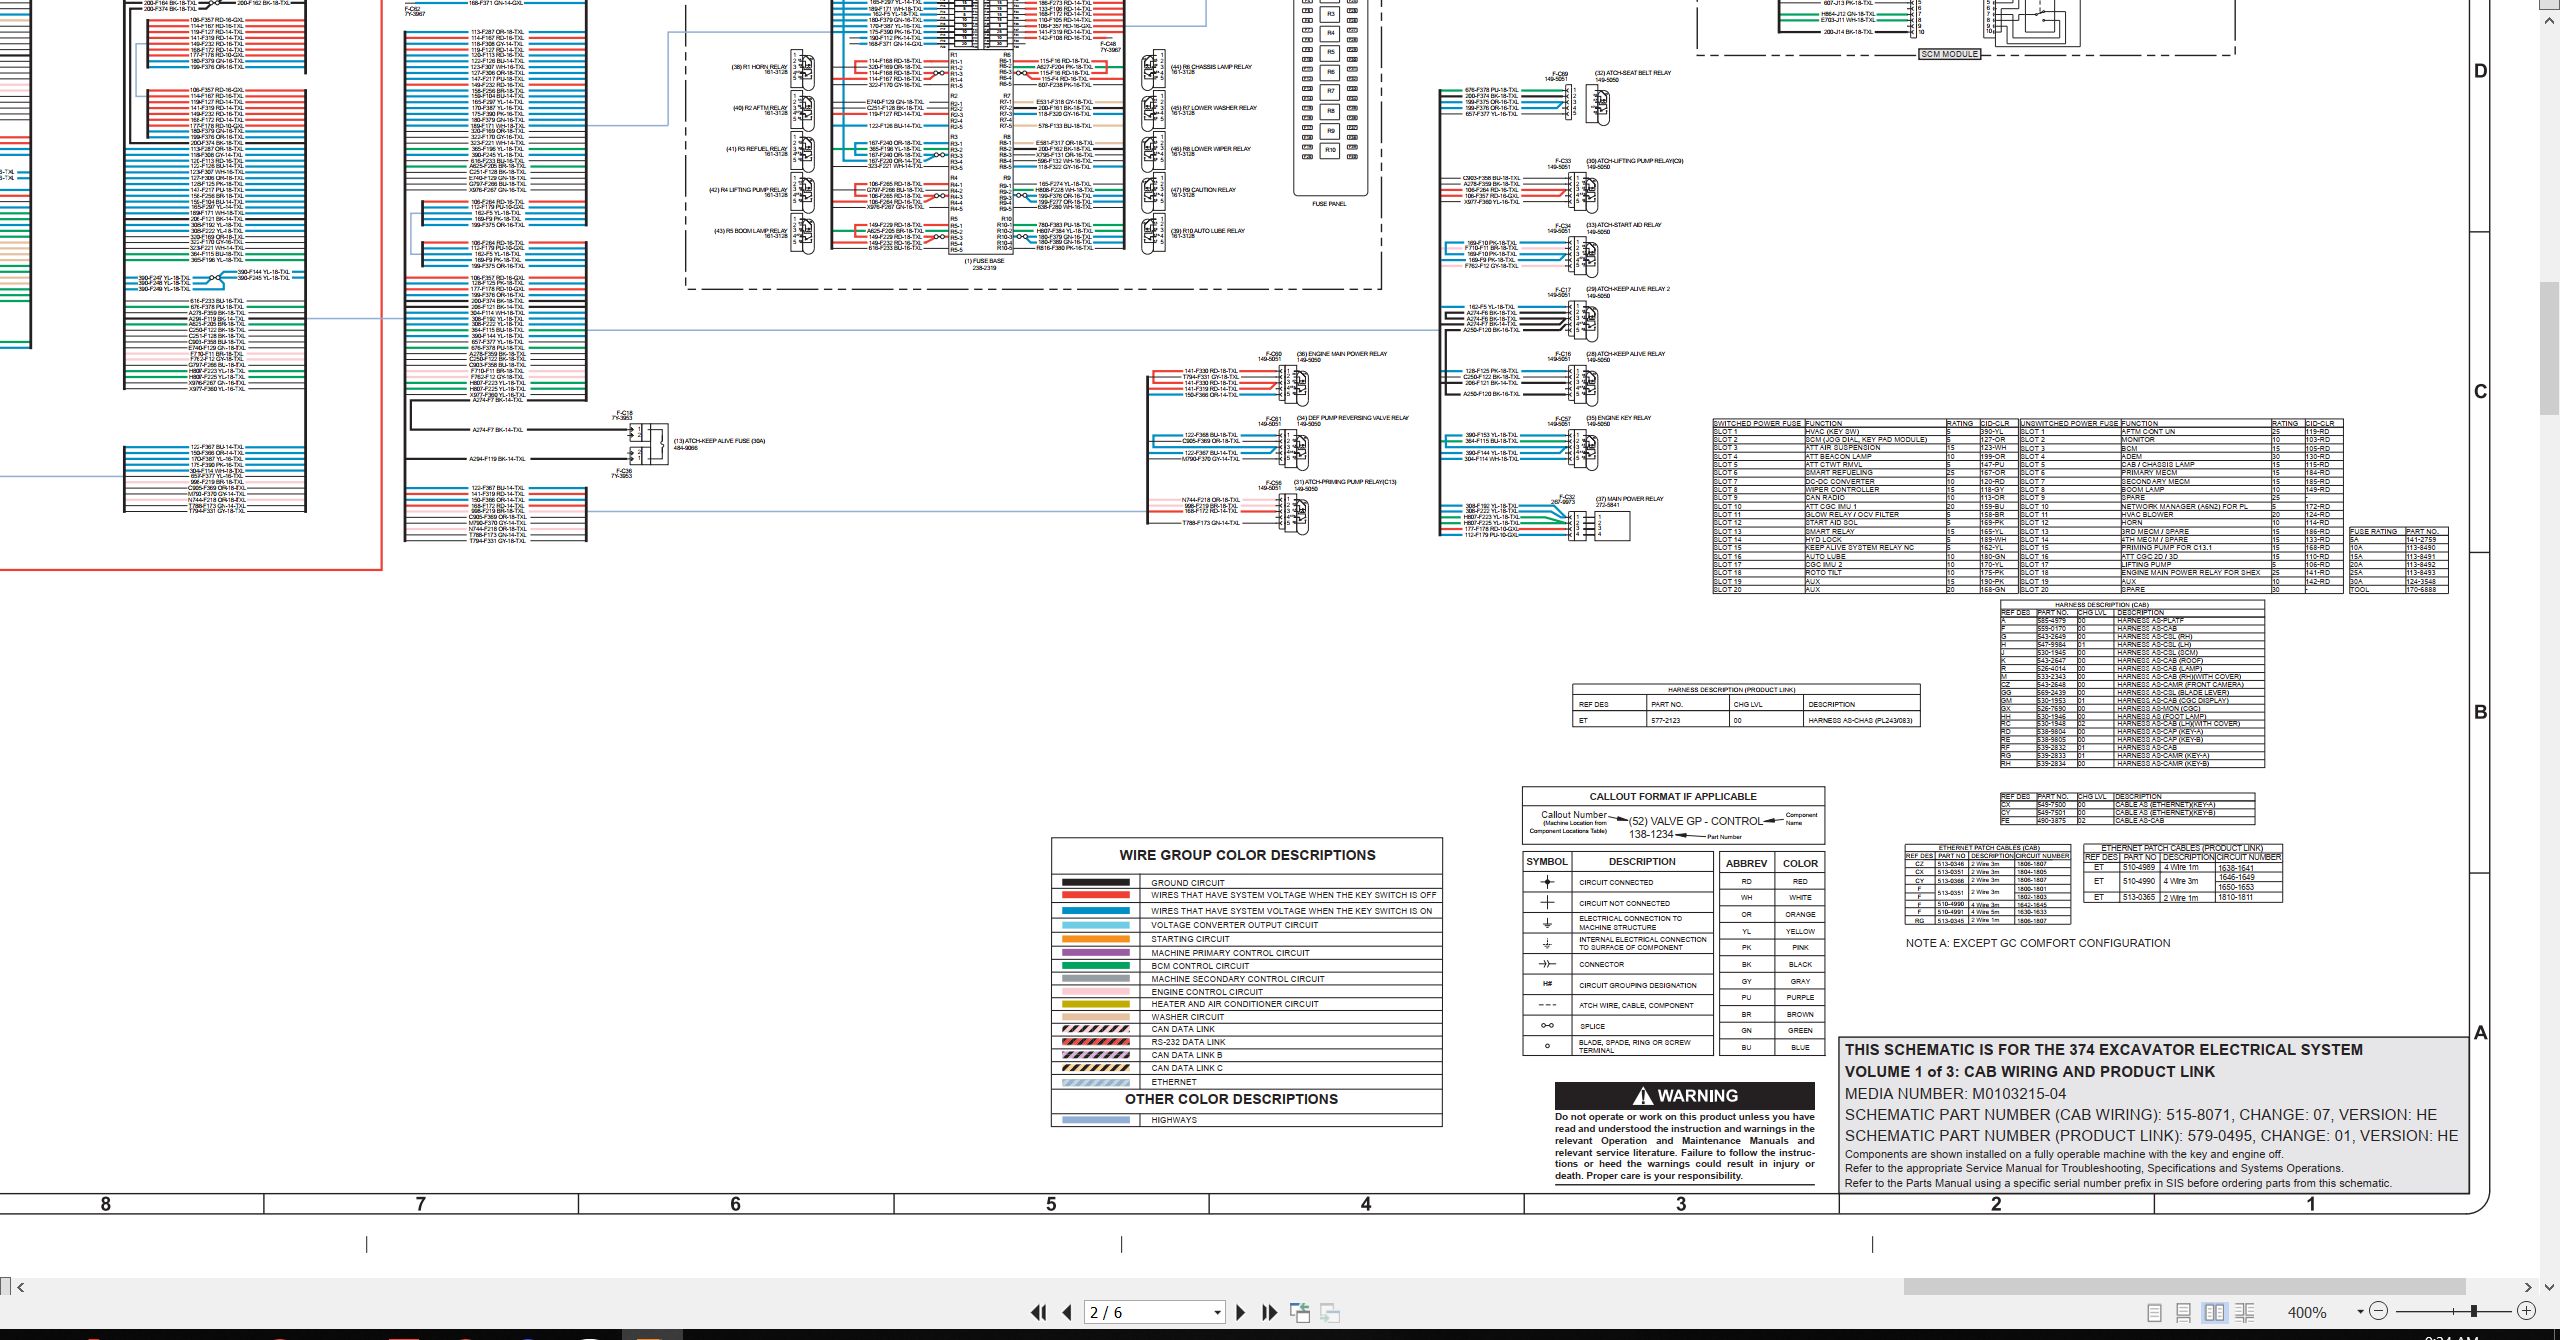The image size is (2560, 1340).
Task: Click the 'ORANGE' entry in color table
Action: 1800,914
